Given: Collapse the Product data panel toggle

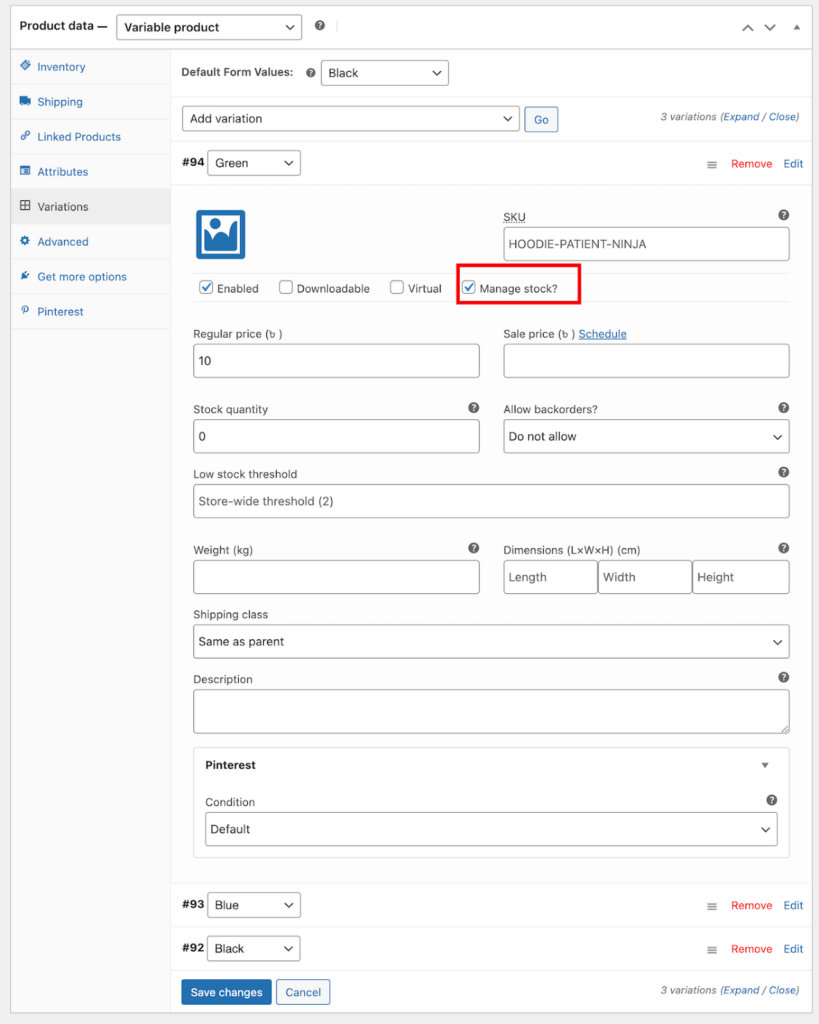Looking at the screenshot, I should coord(797,27).
